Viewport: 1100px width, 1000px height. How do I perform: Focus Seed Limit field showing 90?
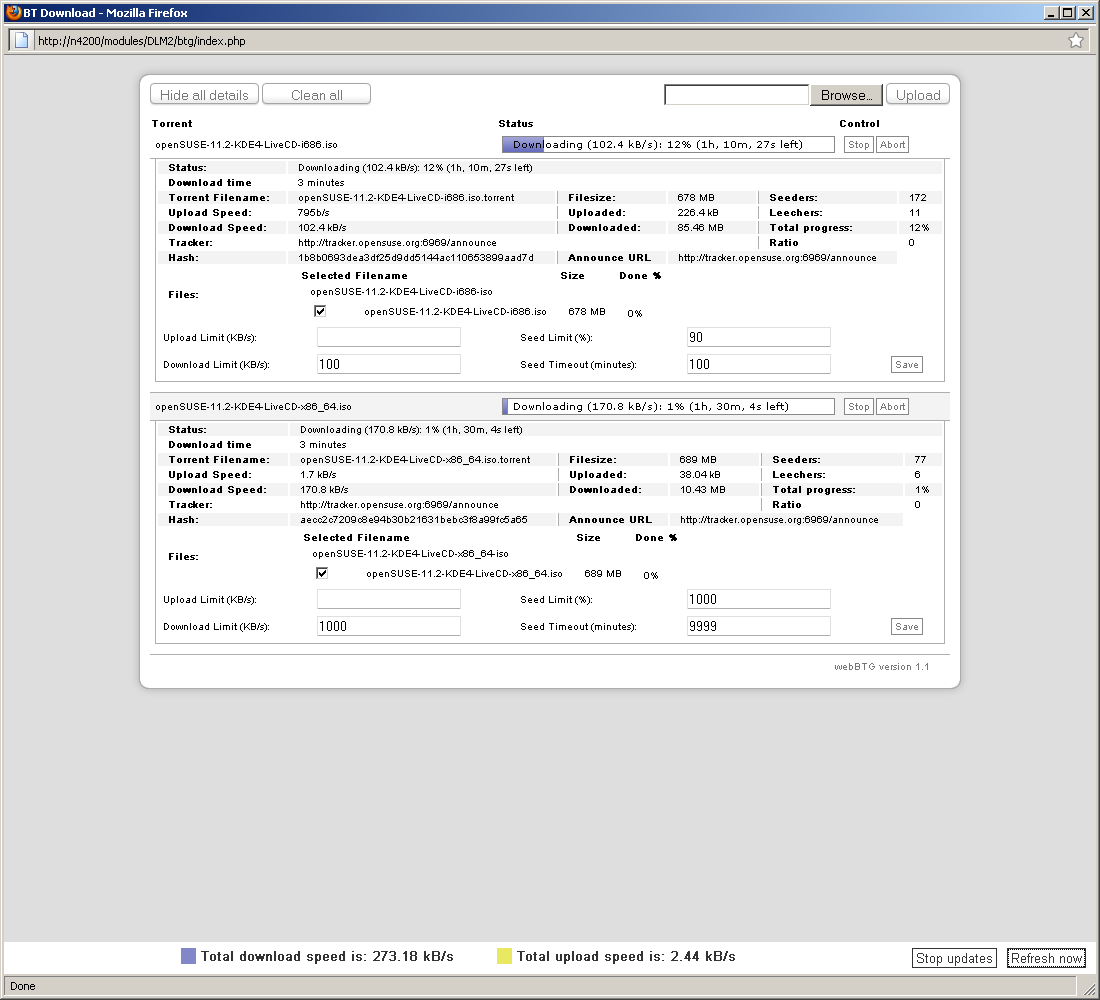pyautogui.click(x=758, y=338)
